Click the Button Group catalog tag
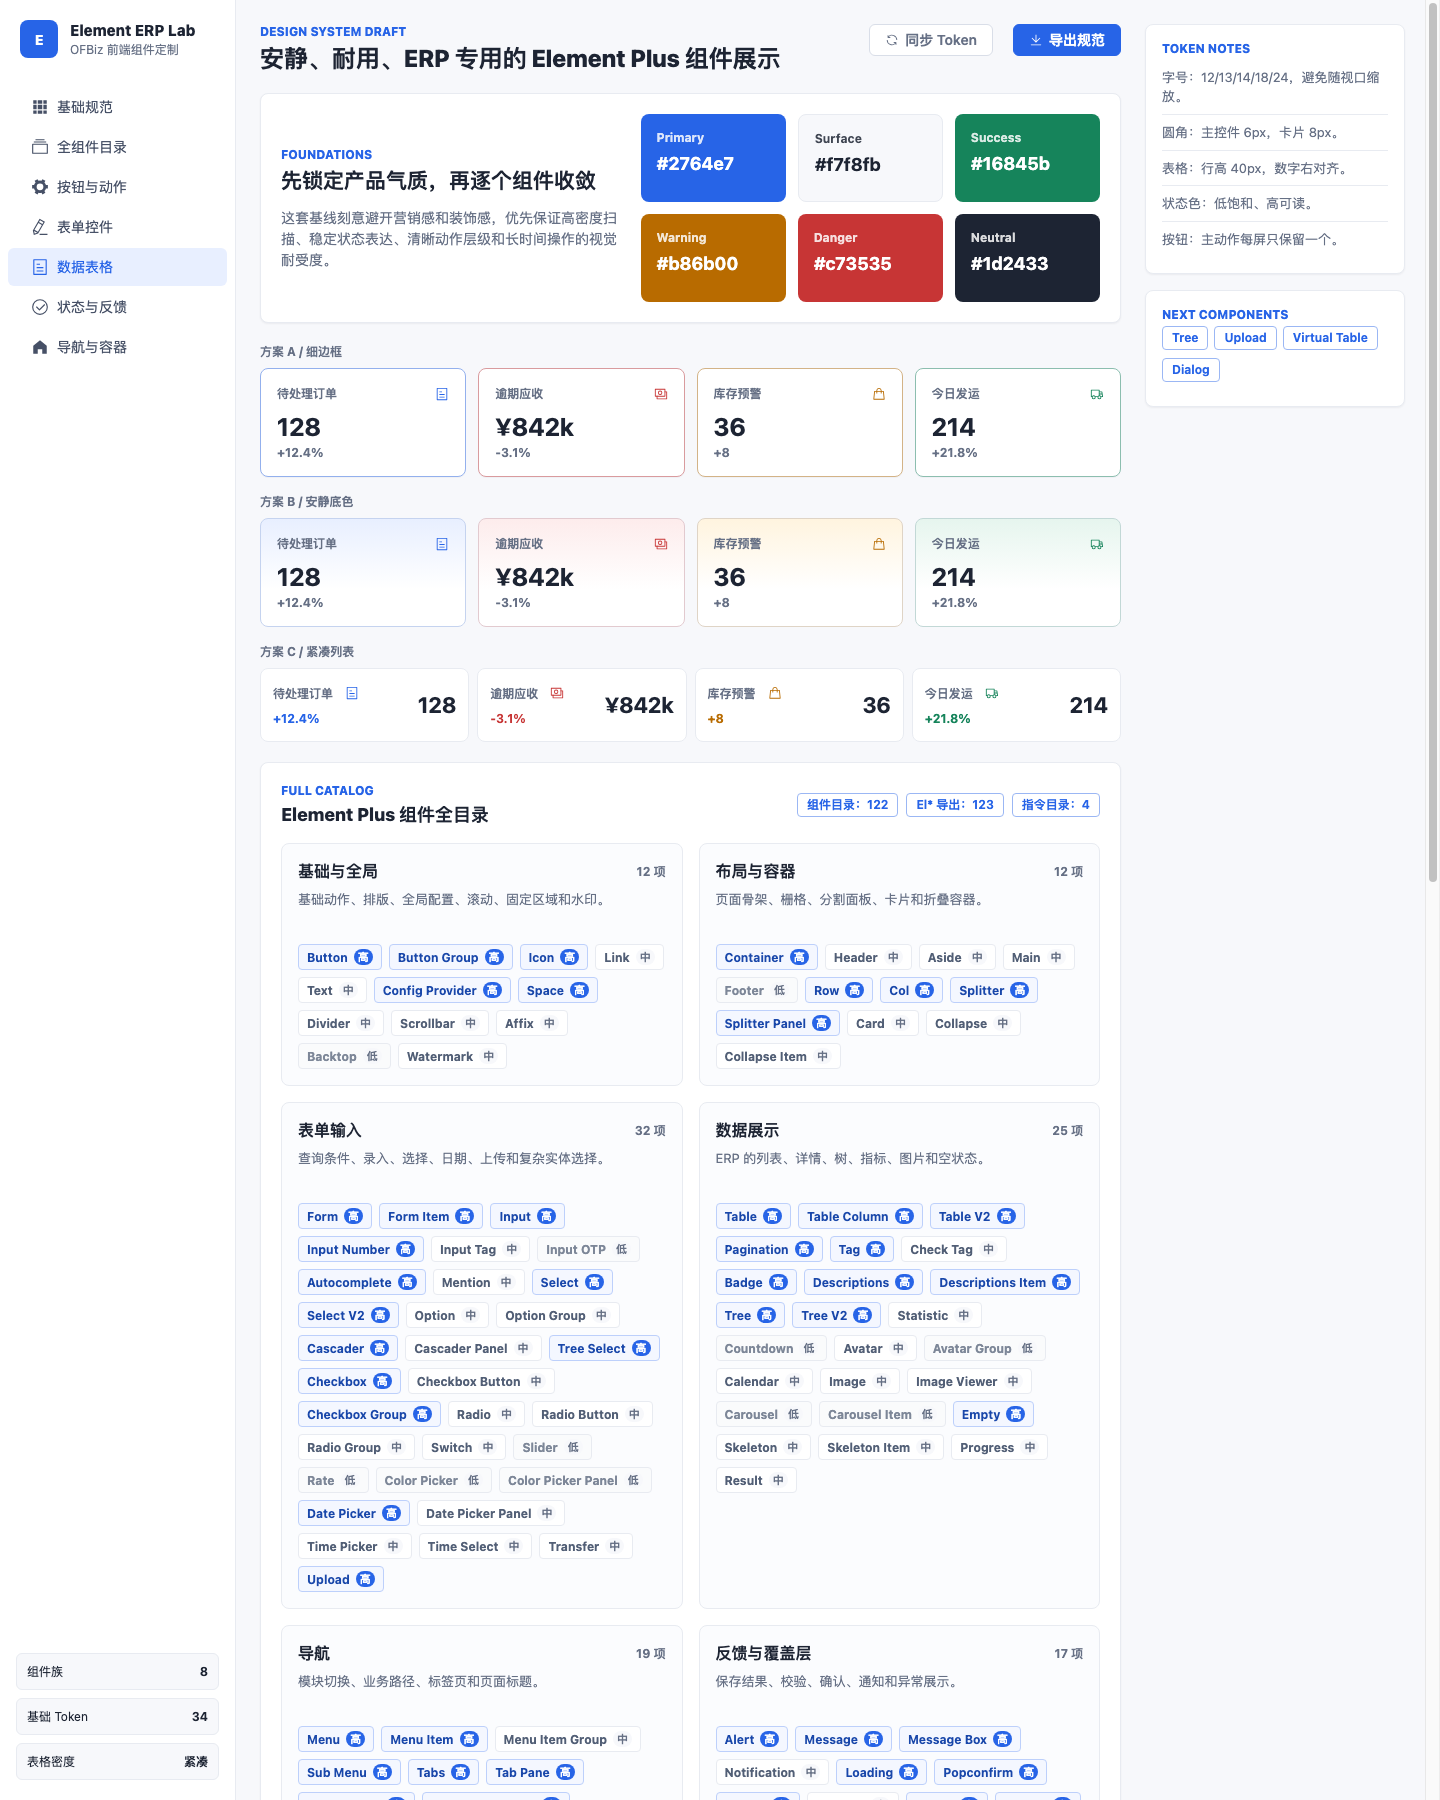 click(x=450, y=957)
